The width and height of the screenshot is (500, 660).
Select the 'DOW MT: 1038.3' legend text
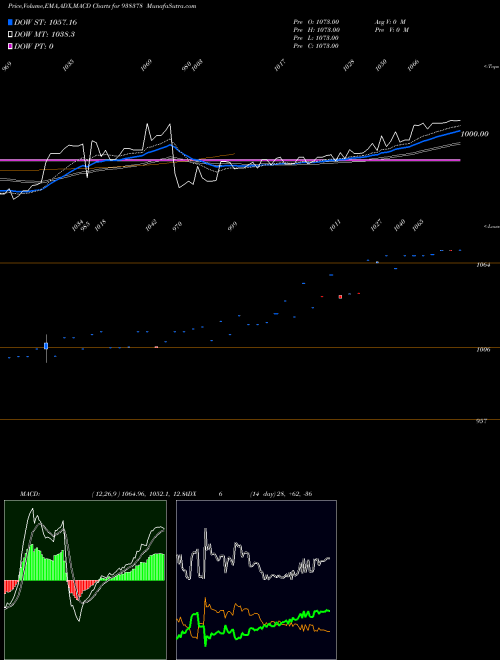pyautogui.click(x=44, y=34)
